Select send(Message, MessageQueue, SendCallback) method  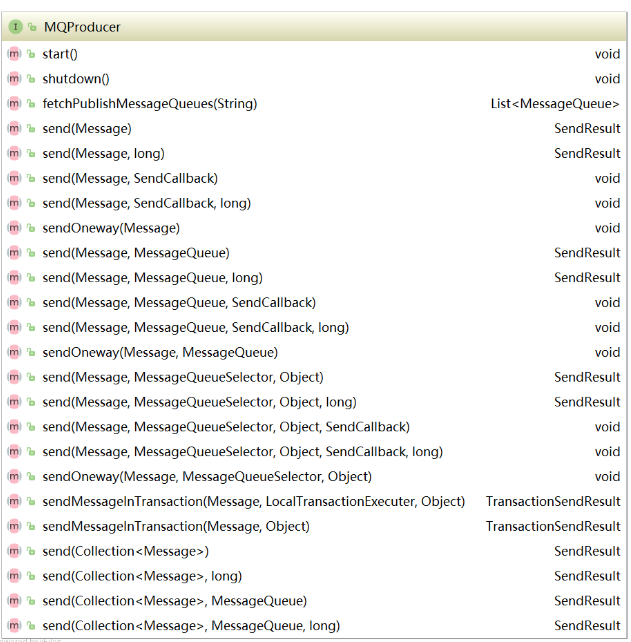coord(179,303)
